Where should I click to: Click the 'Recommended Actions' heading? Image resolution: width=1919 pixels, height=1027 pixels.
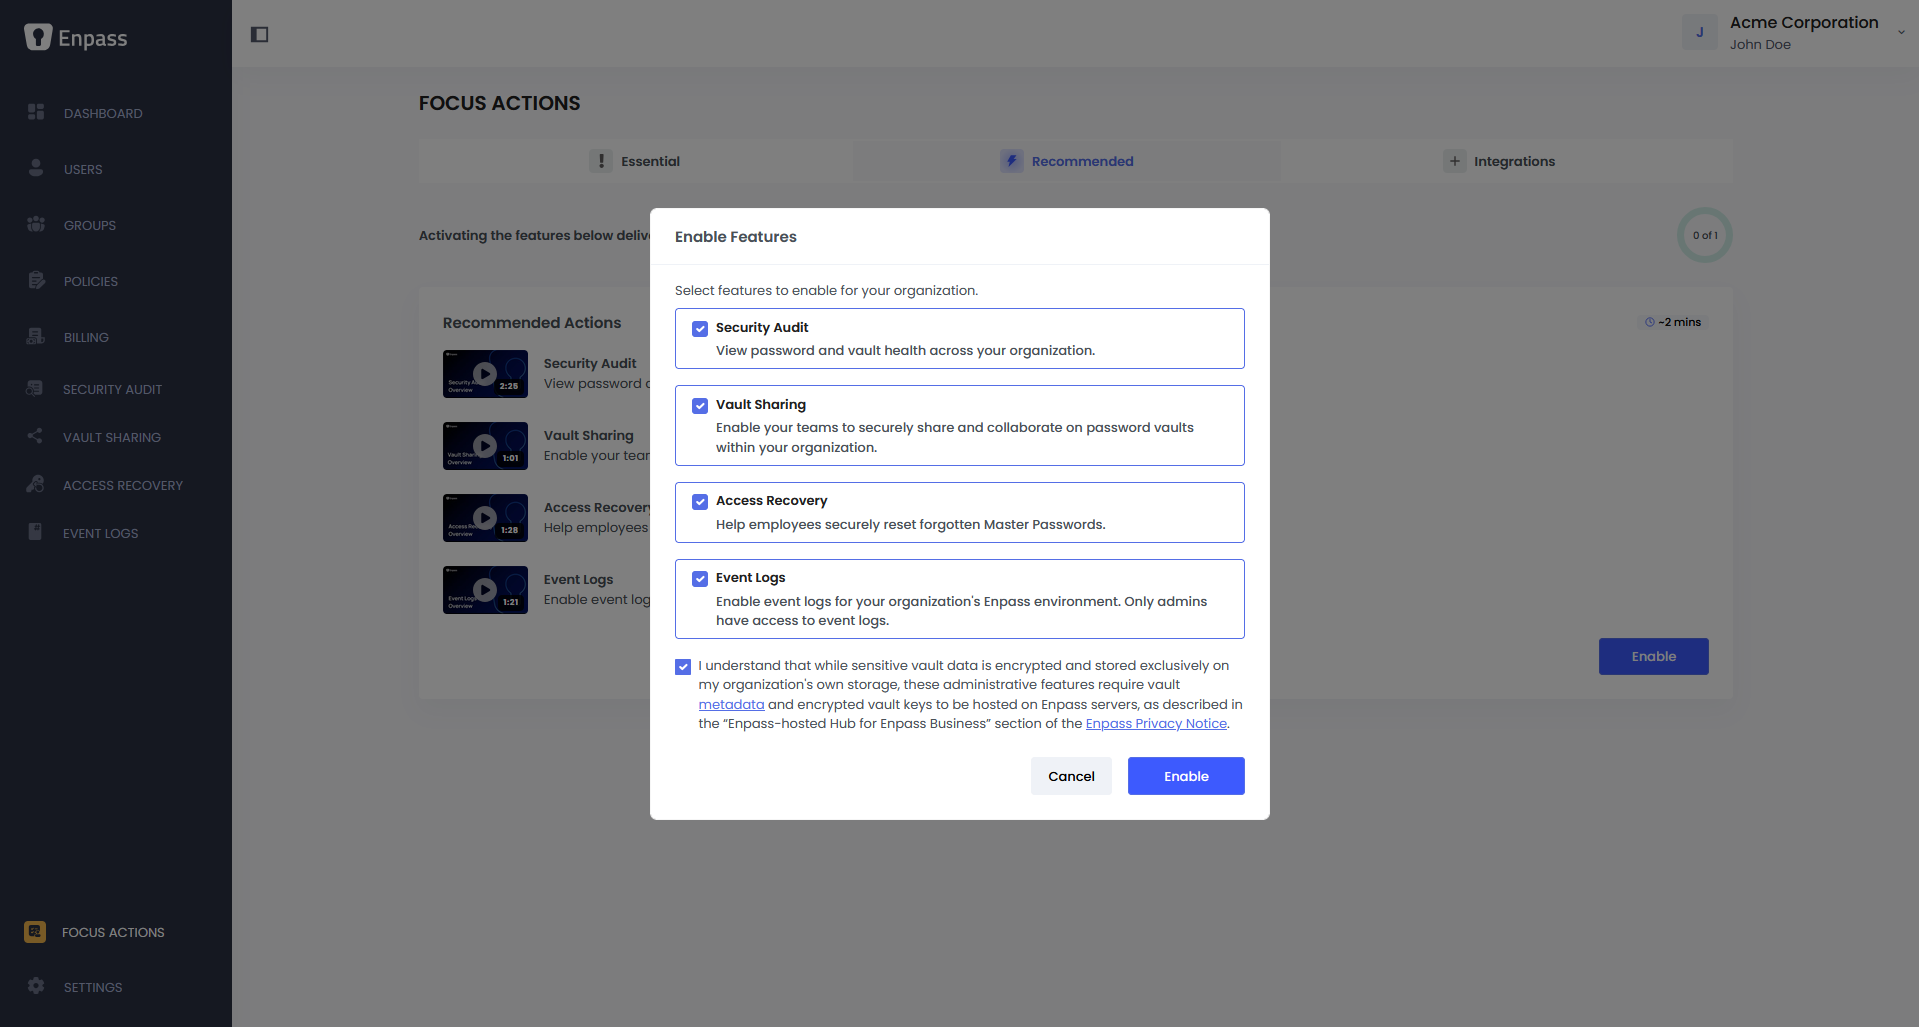click(532, 323)
